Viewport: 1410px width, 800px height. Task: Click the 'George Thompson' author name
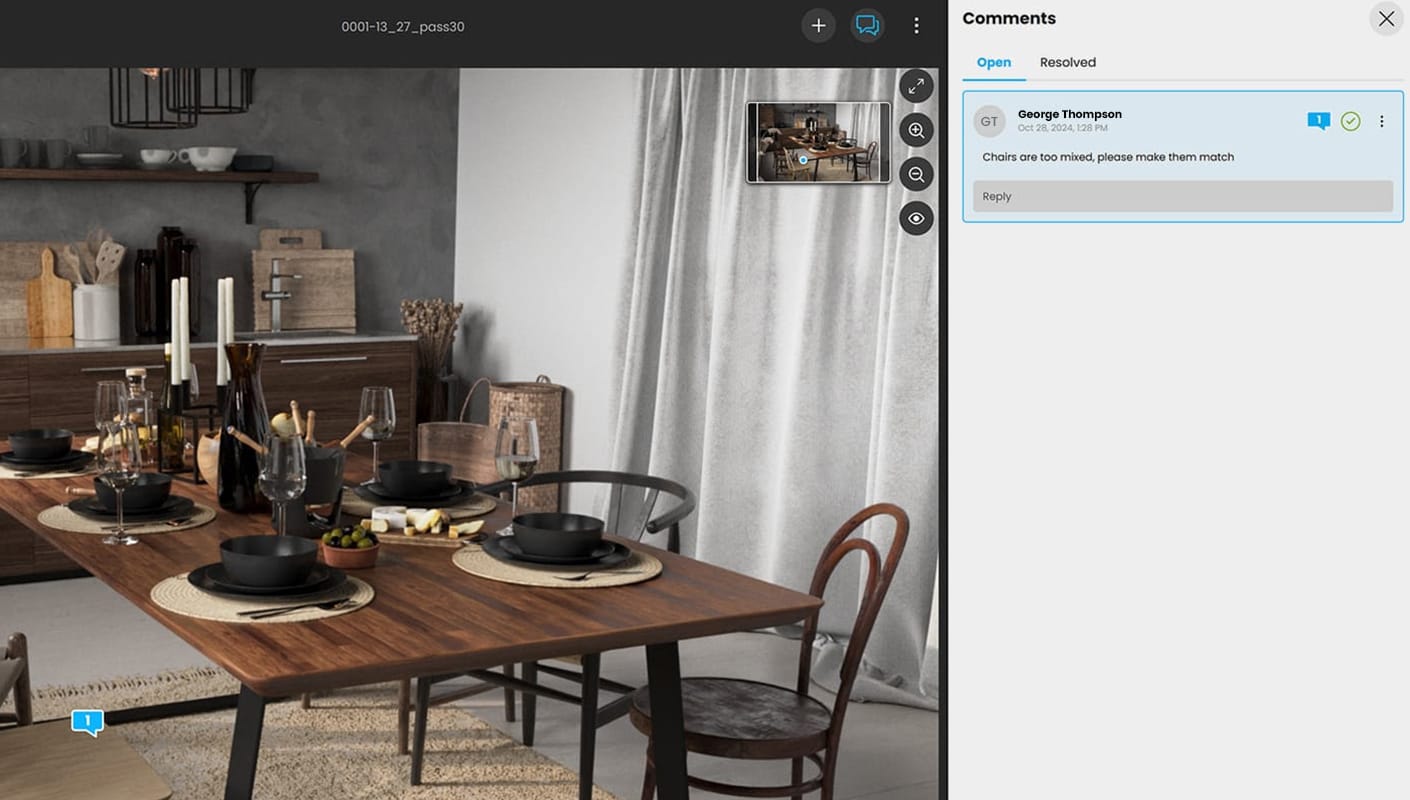click(x=1070, y=114)
